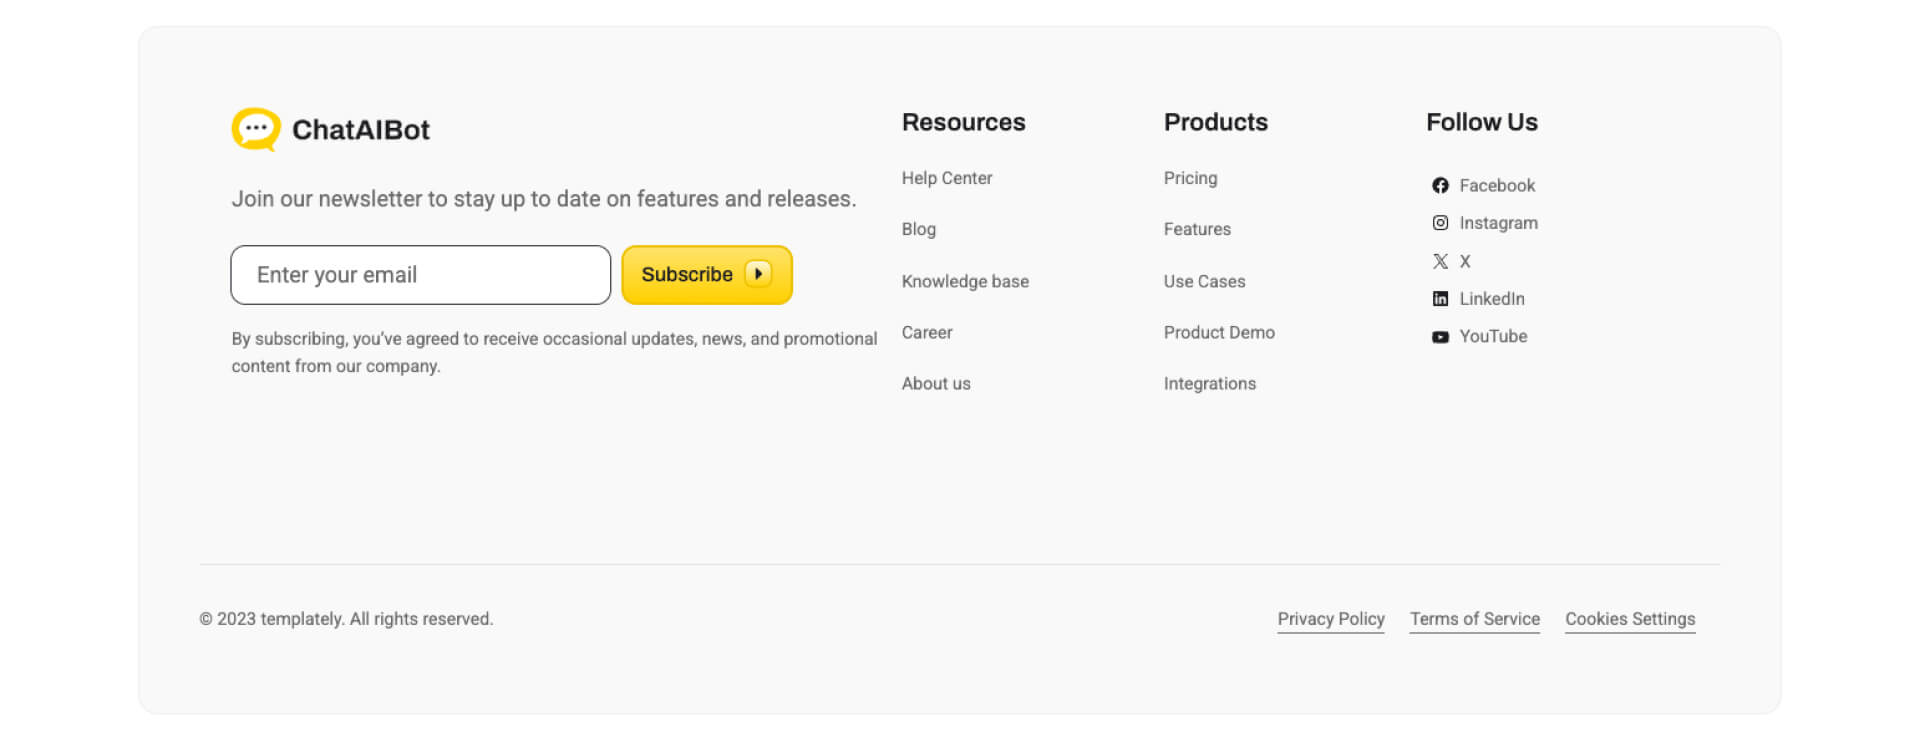Launch the Product Demo link
This screenshot has height=741, width=1920.
1219,332
